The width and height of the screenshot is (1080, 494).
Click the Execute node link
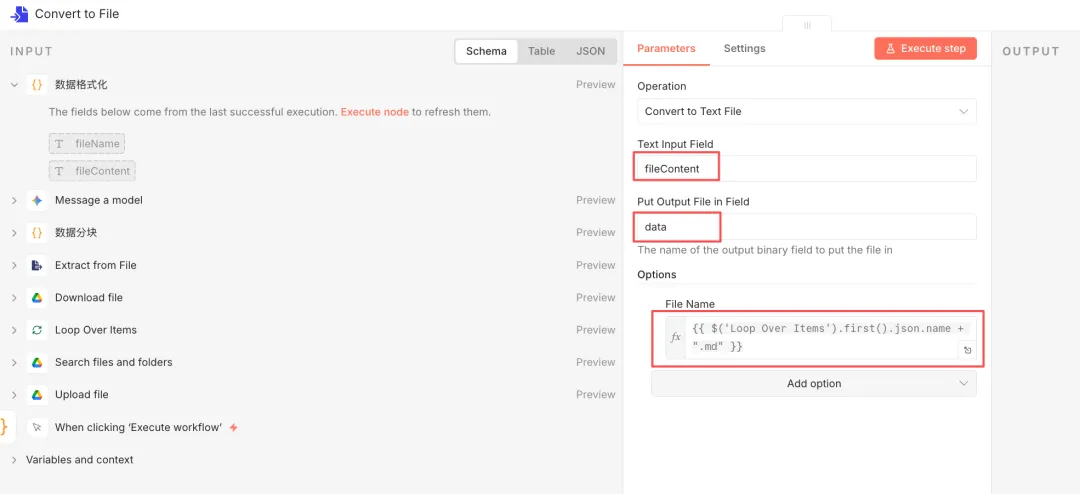[374, 112]
